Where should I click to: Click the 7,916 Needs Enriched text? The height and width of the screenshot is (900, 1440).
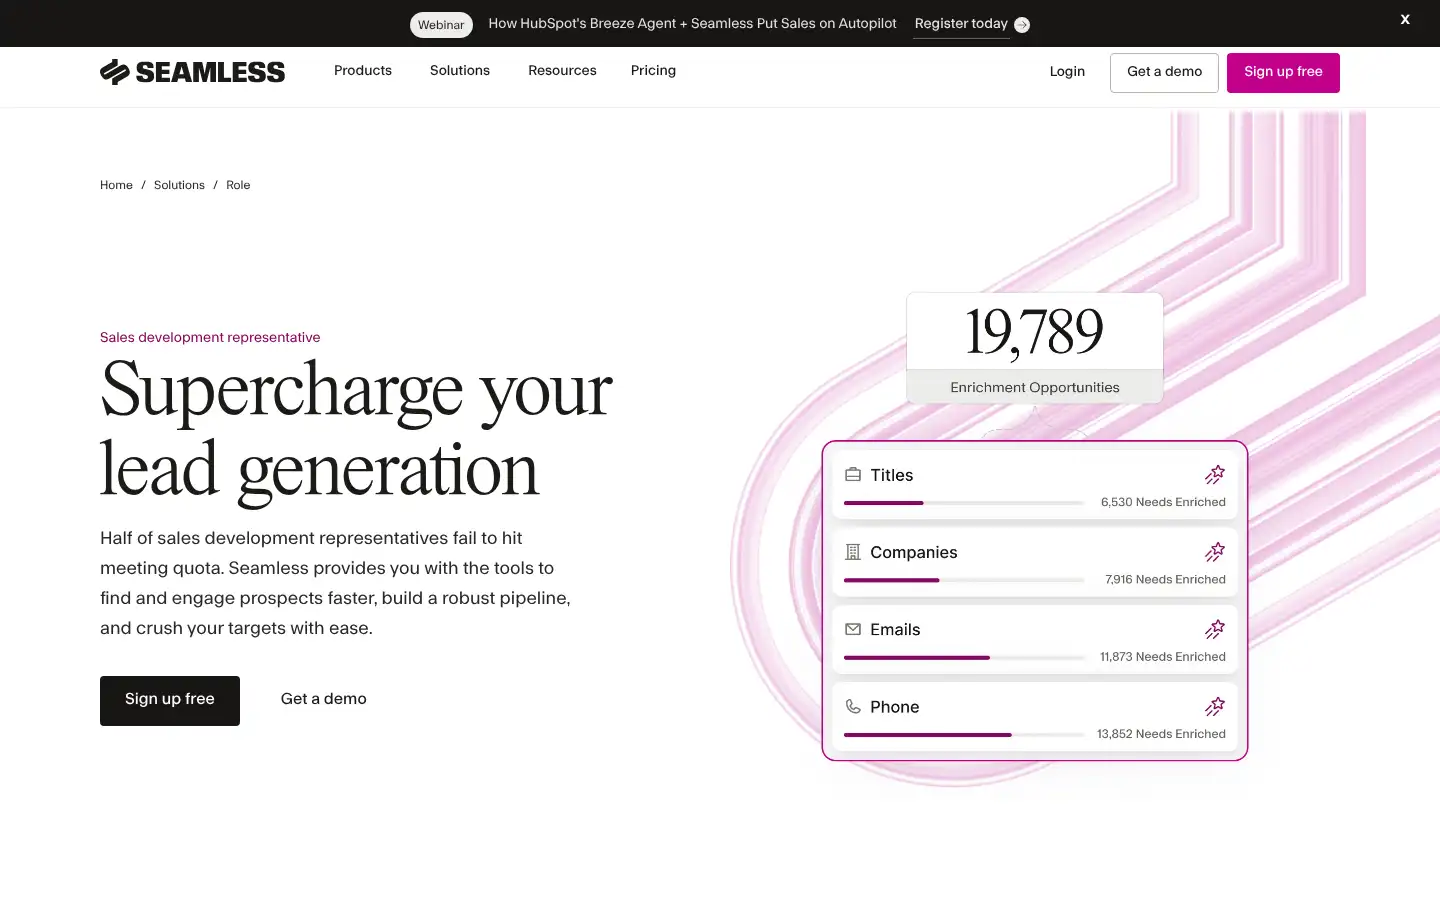(1165, 579)
